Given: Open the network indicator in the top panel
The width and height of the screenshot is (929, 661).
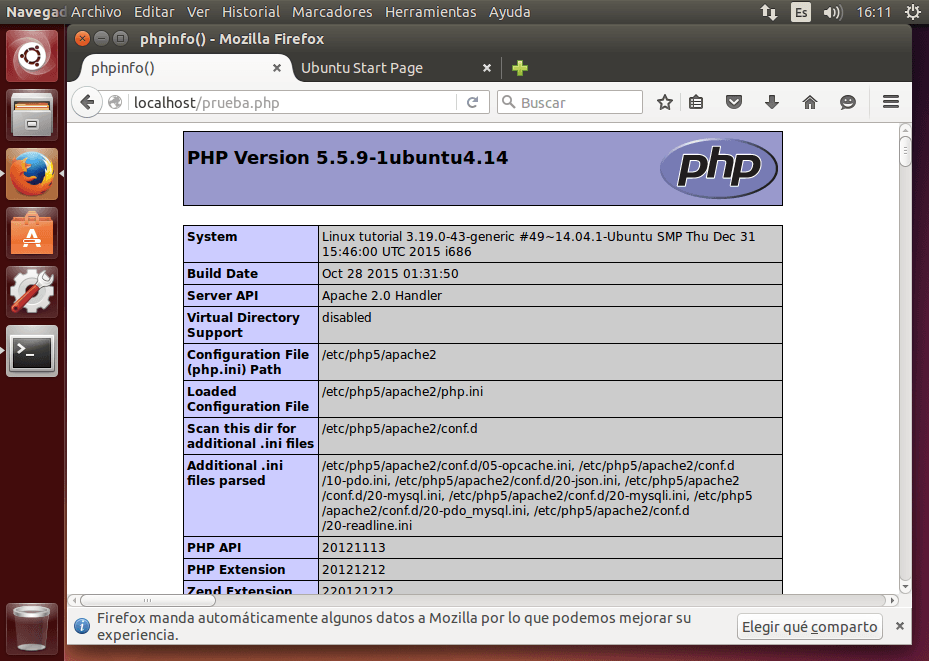Looking at the screenshot, I should click(768, 12).
